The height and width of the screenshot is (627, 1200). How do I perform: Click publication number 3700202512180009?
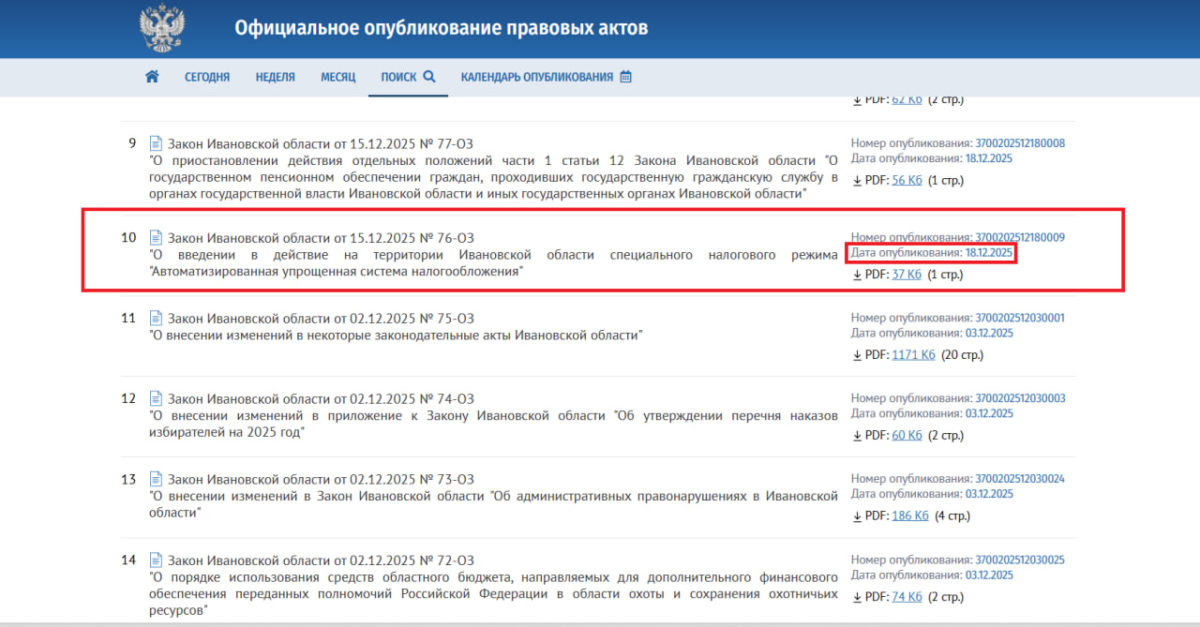[x=1020, y=238]
